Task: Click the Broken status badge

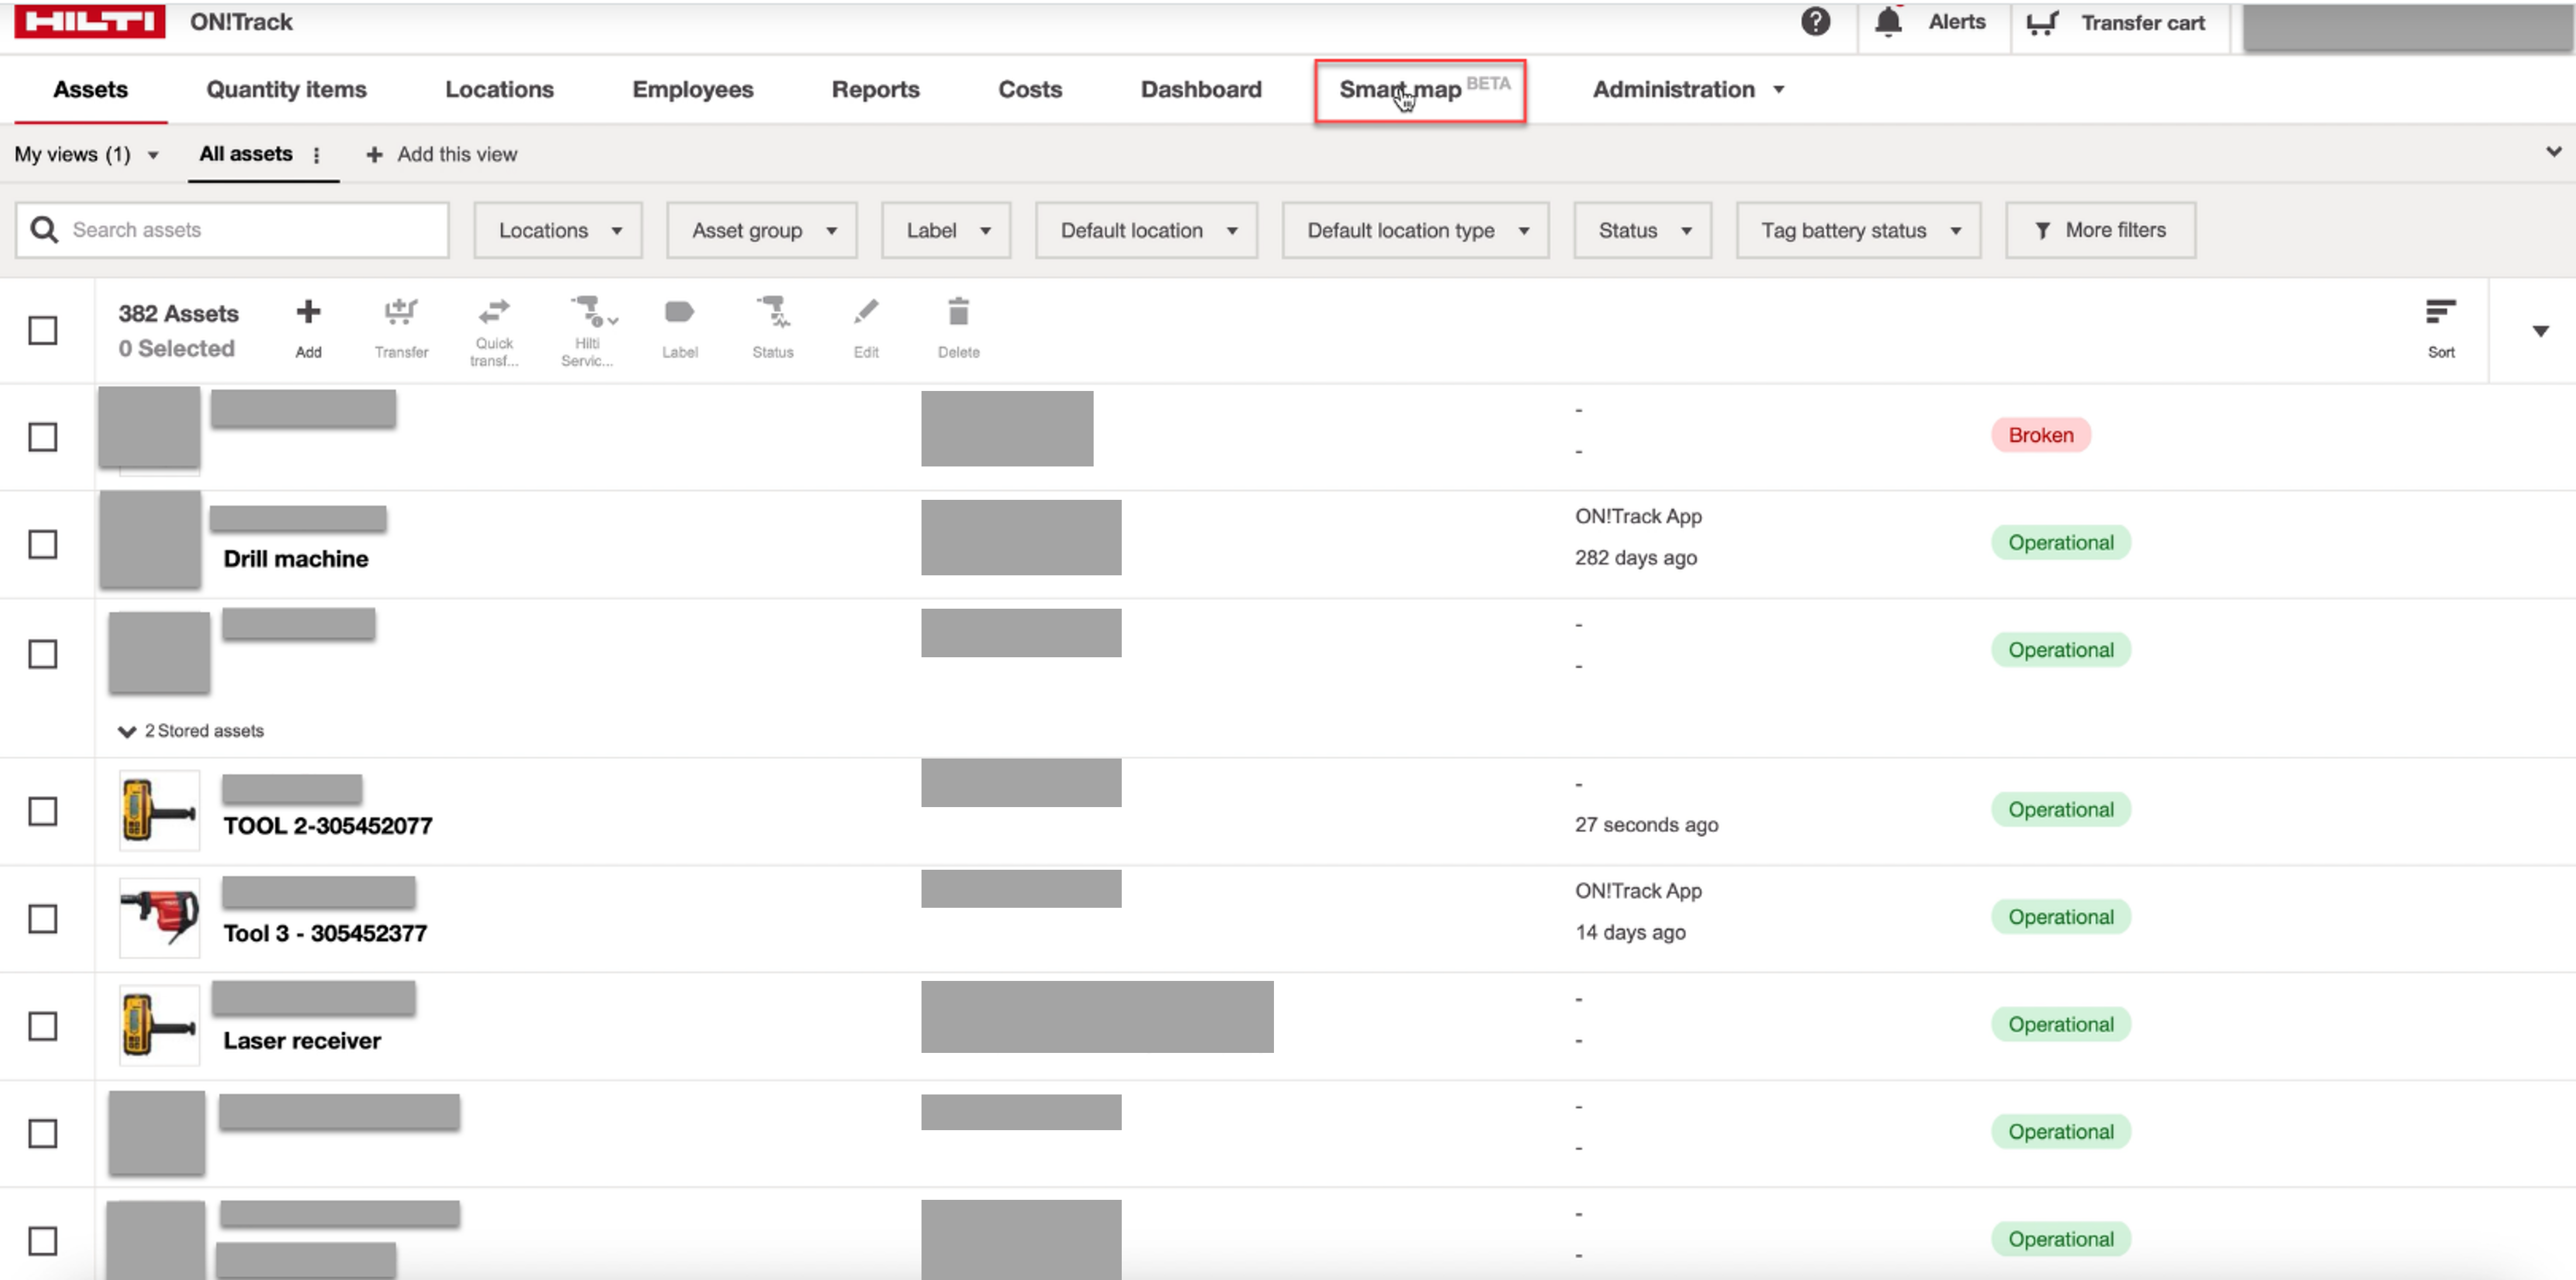Action: pos(2040,435)
